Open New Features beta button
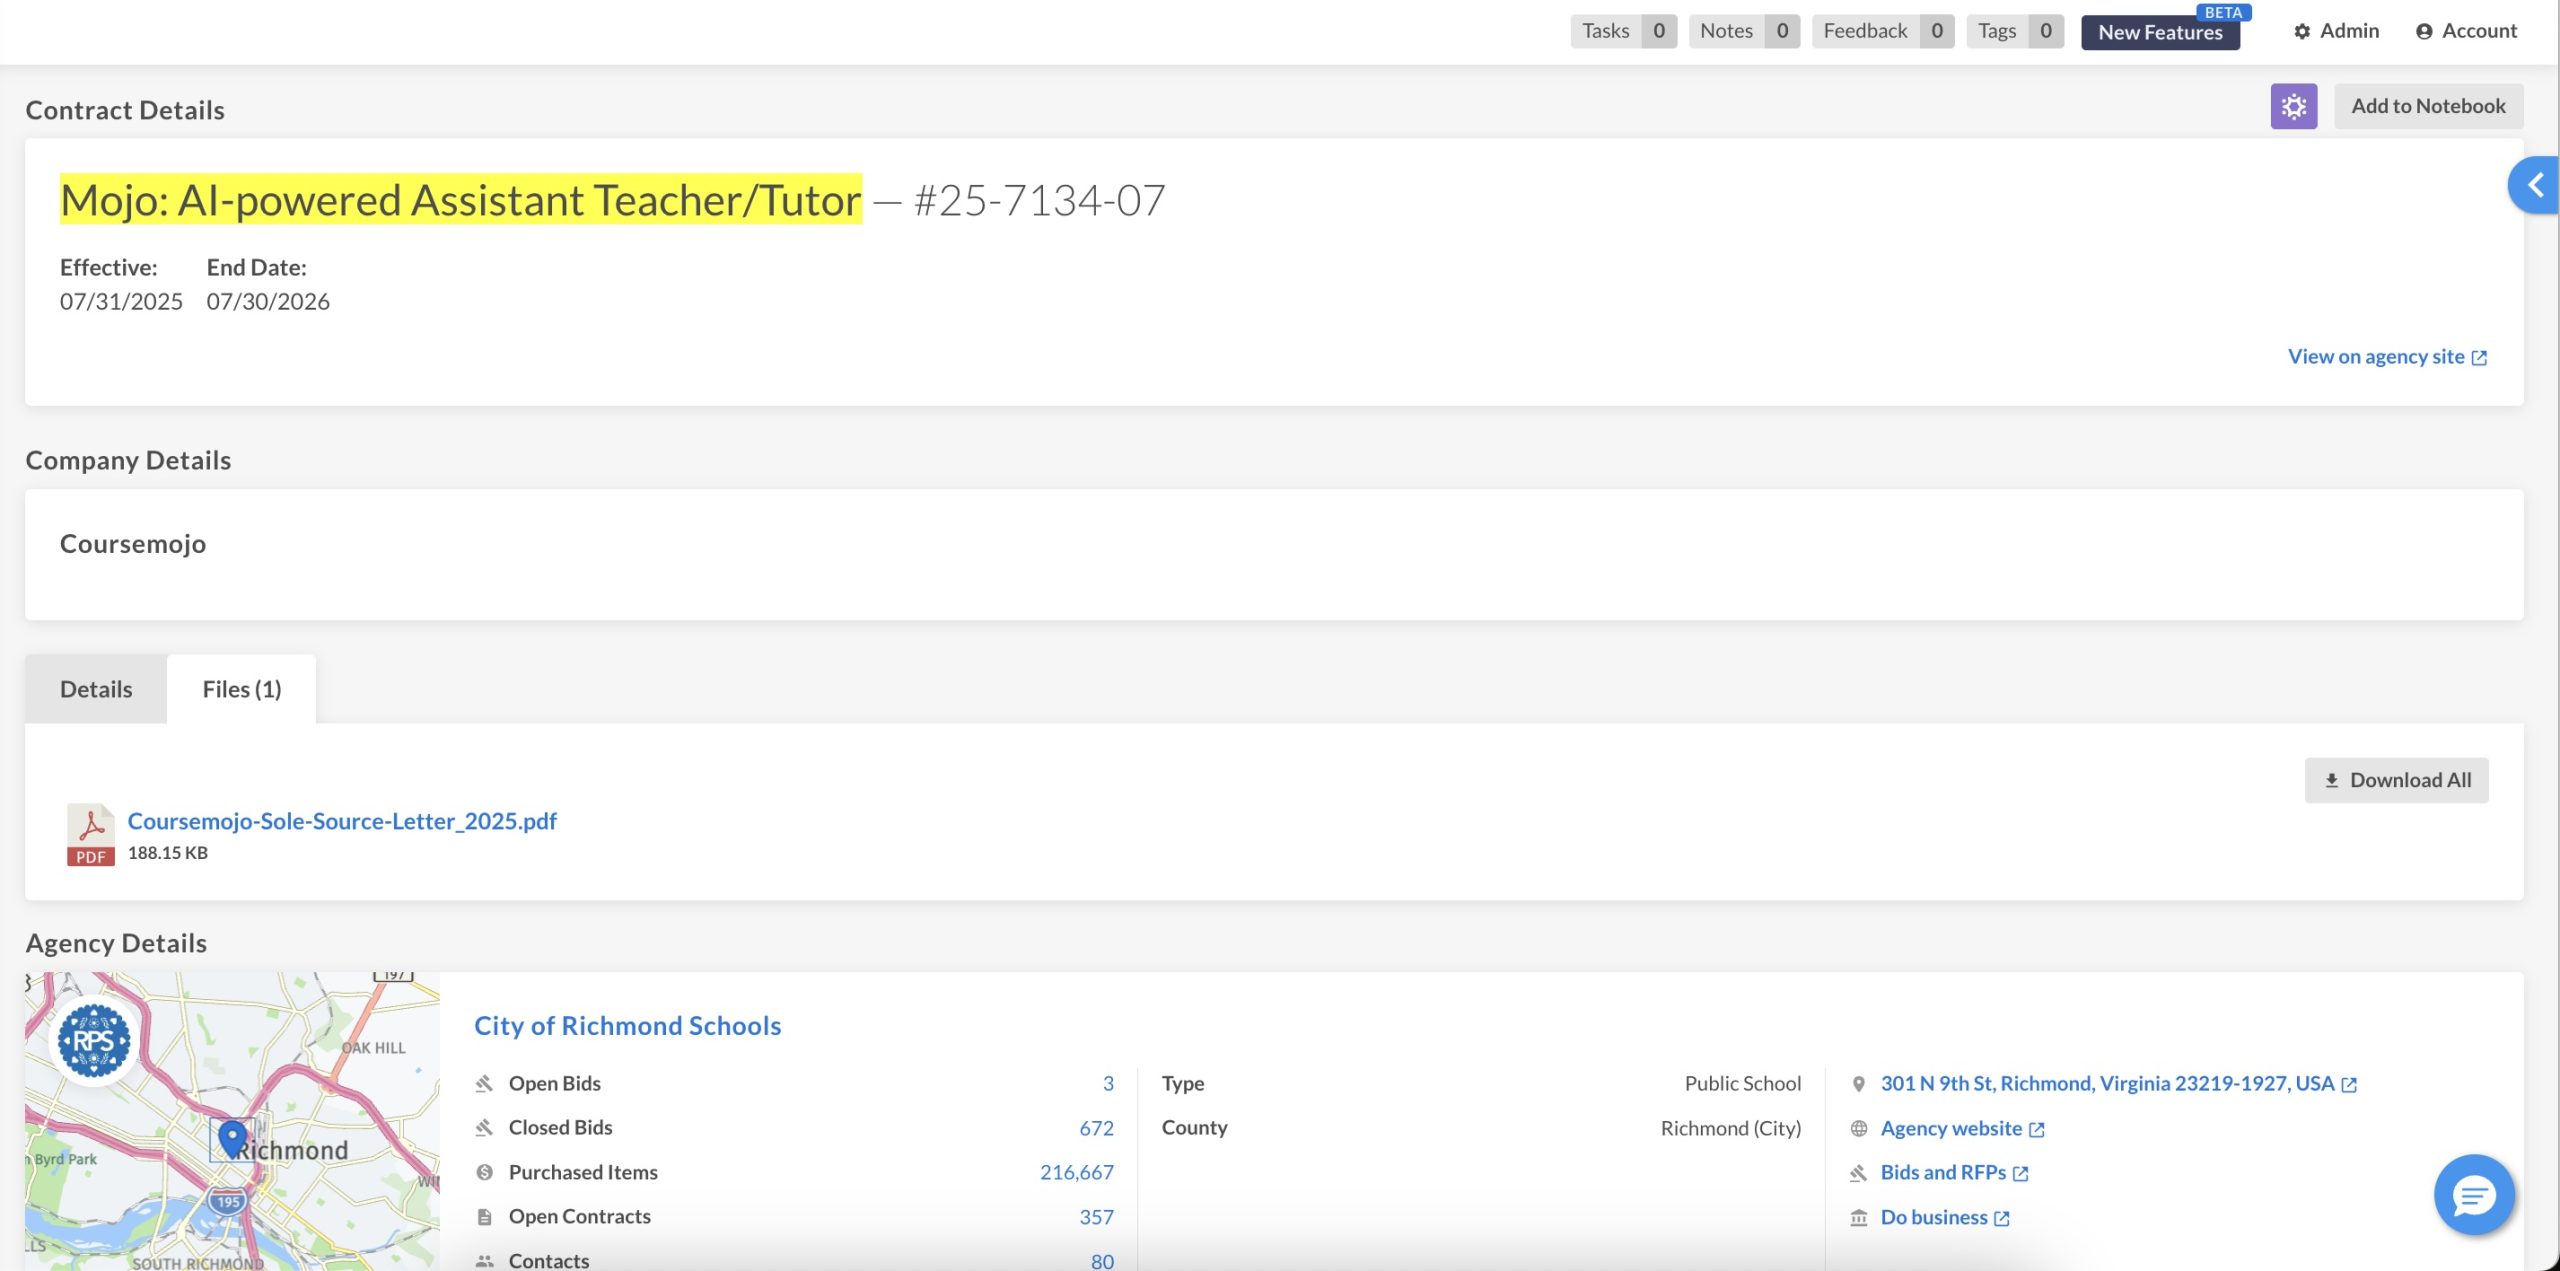Image resolution: width=2560 pixels, height=1271 pixels. coord(2160,32)
